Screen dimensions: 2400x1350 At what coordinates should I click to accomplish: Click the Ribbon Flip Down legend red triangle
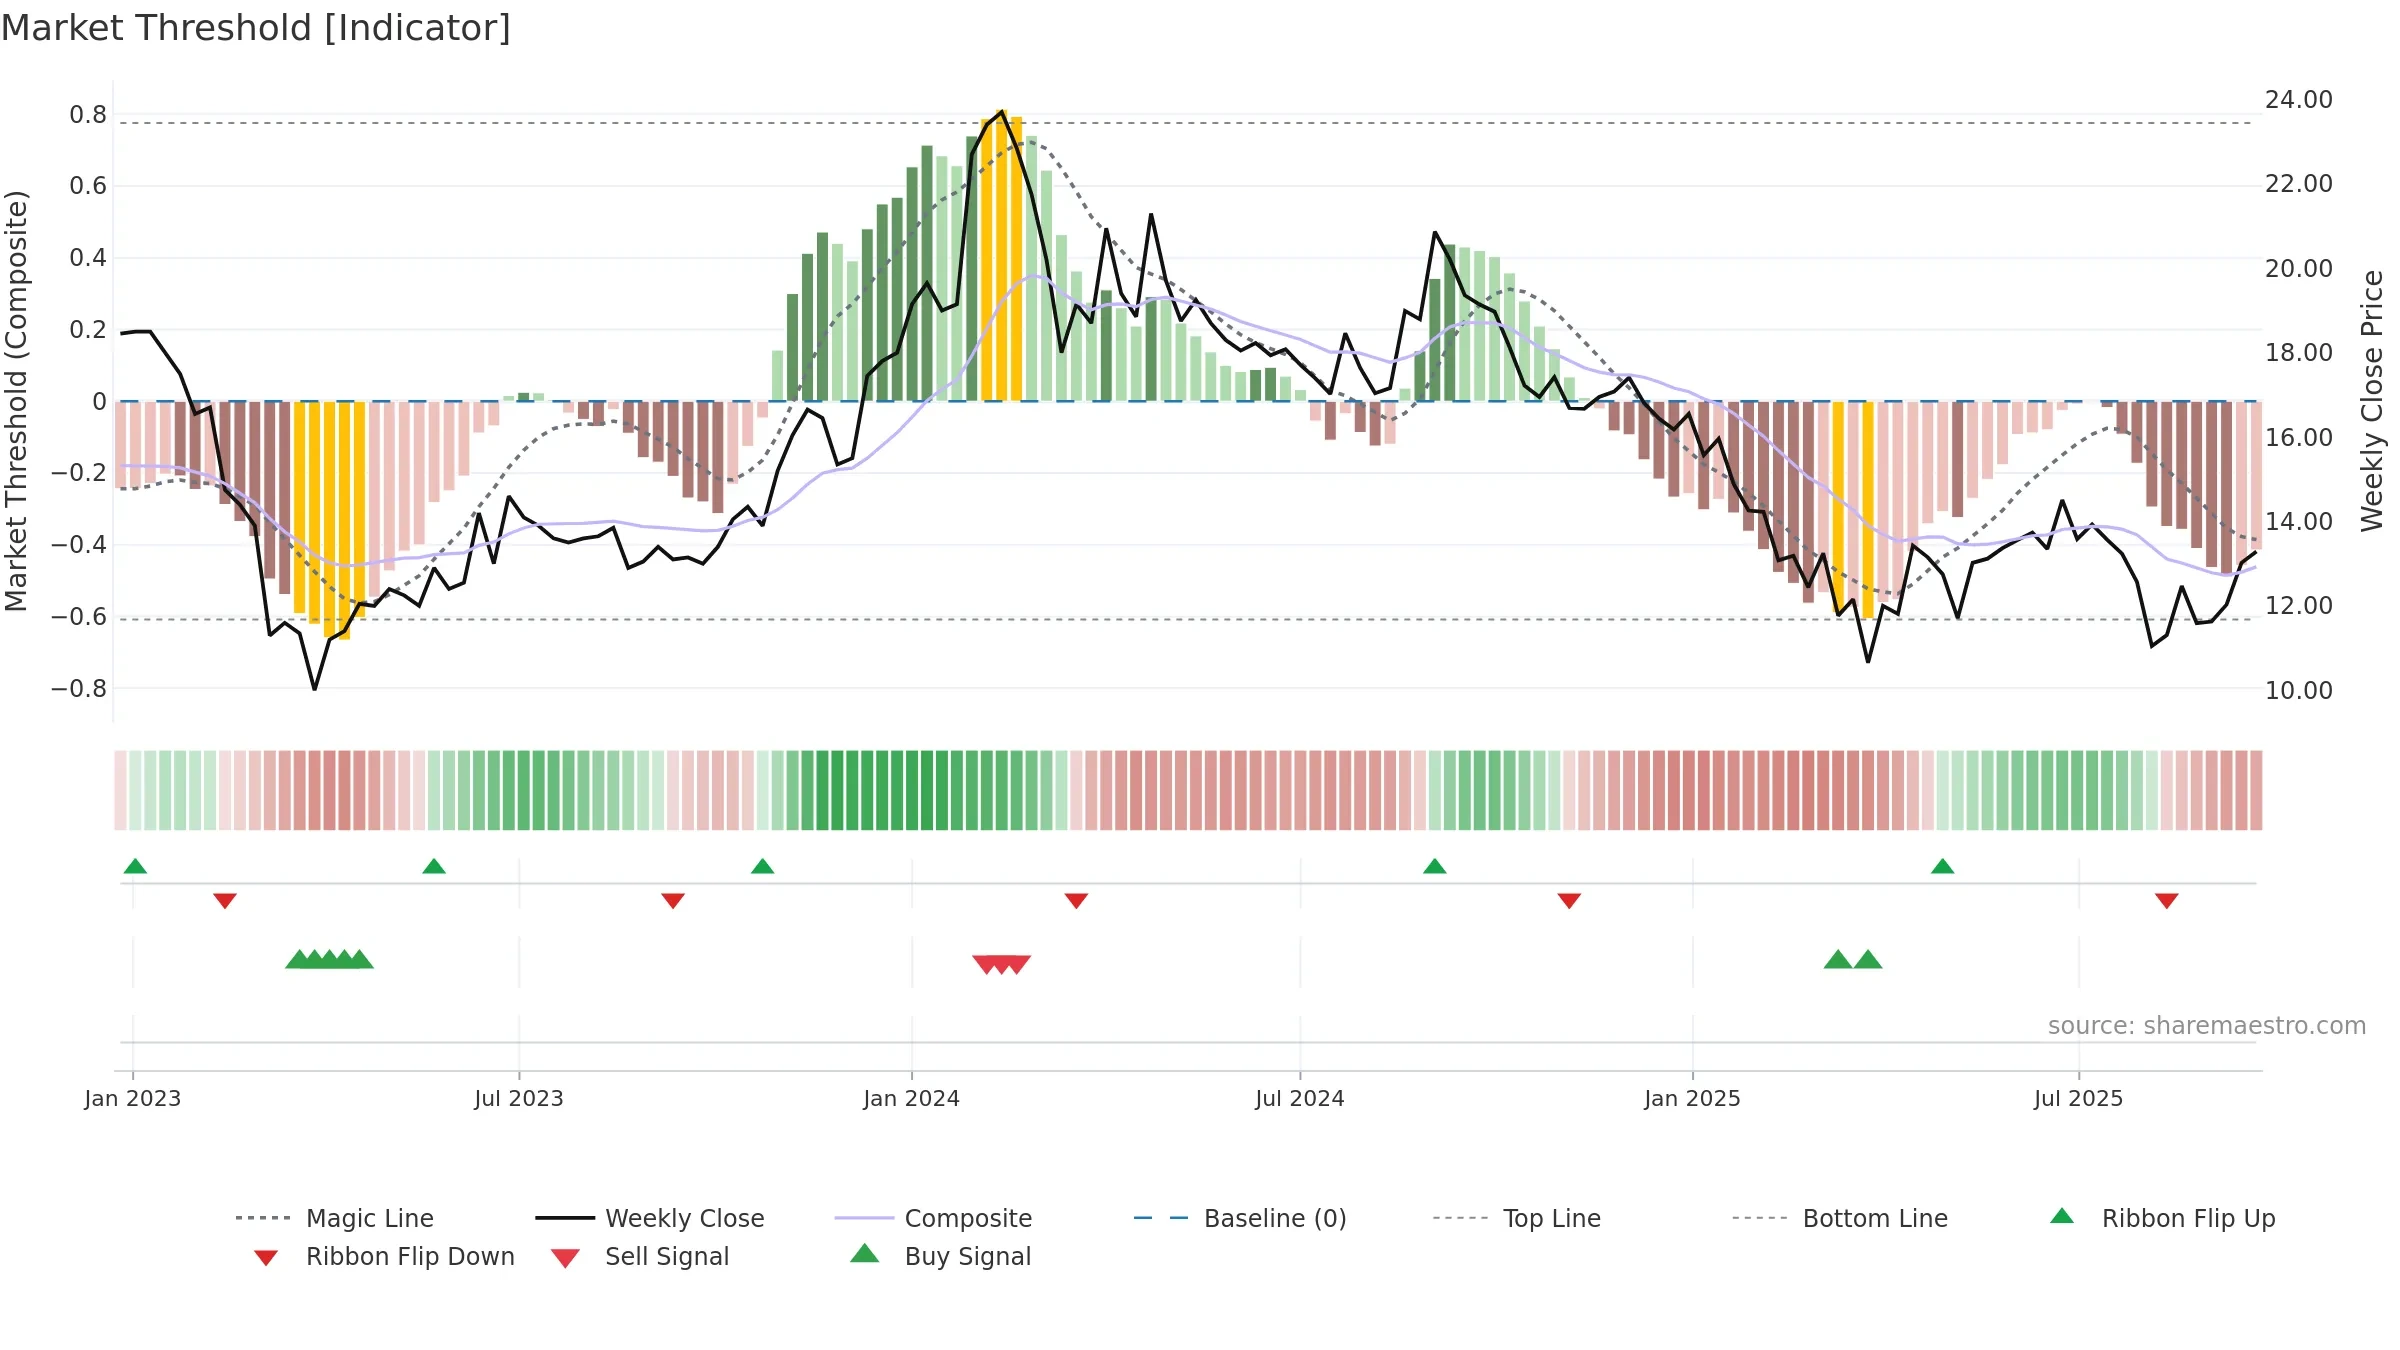click(x=266, y=1258)
